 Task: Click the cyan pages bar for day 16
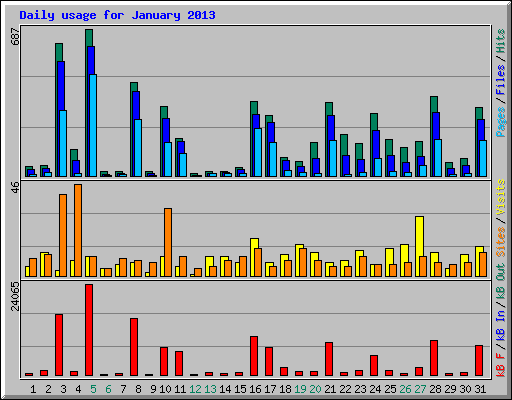258,152
